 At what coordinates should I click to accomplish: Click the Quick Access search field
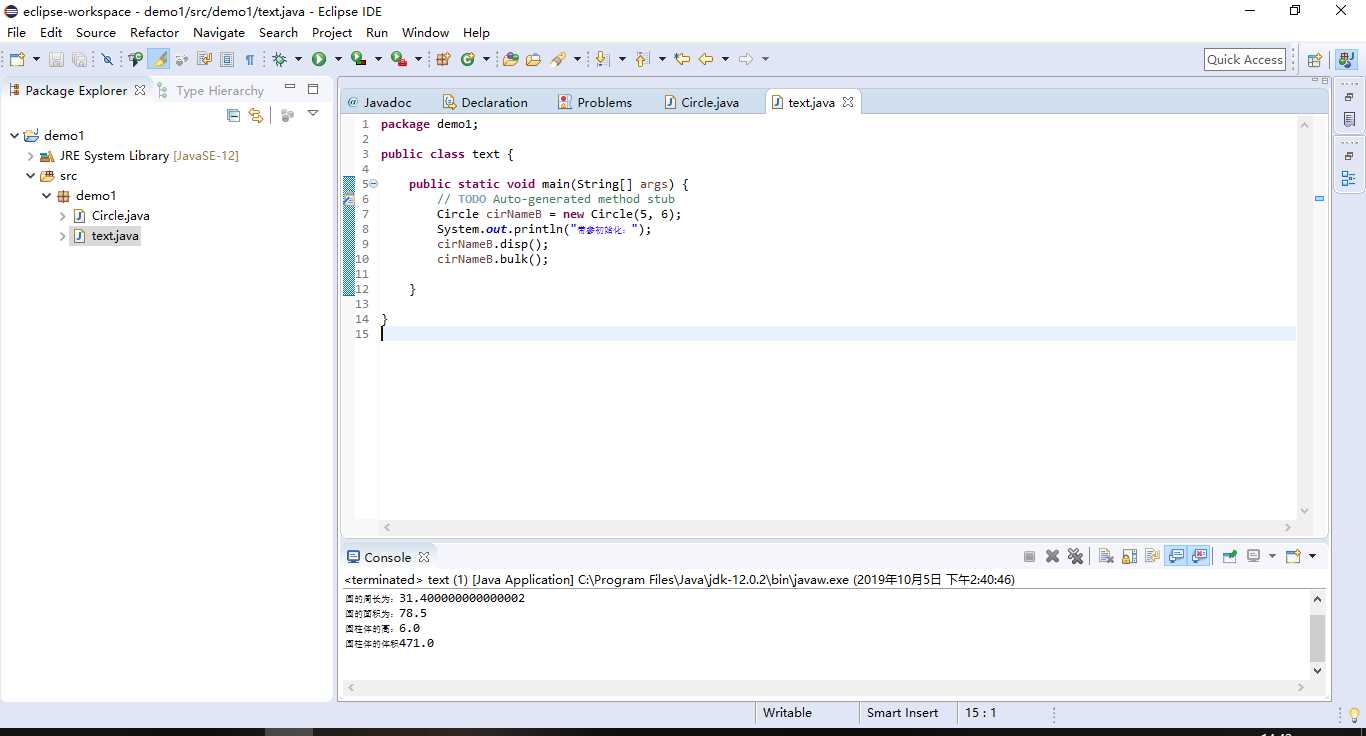click(x=1245, y=60)
